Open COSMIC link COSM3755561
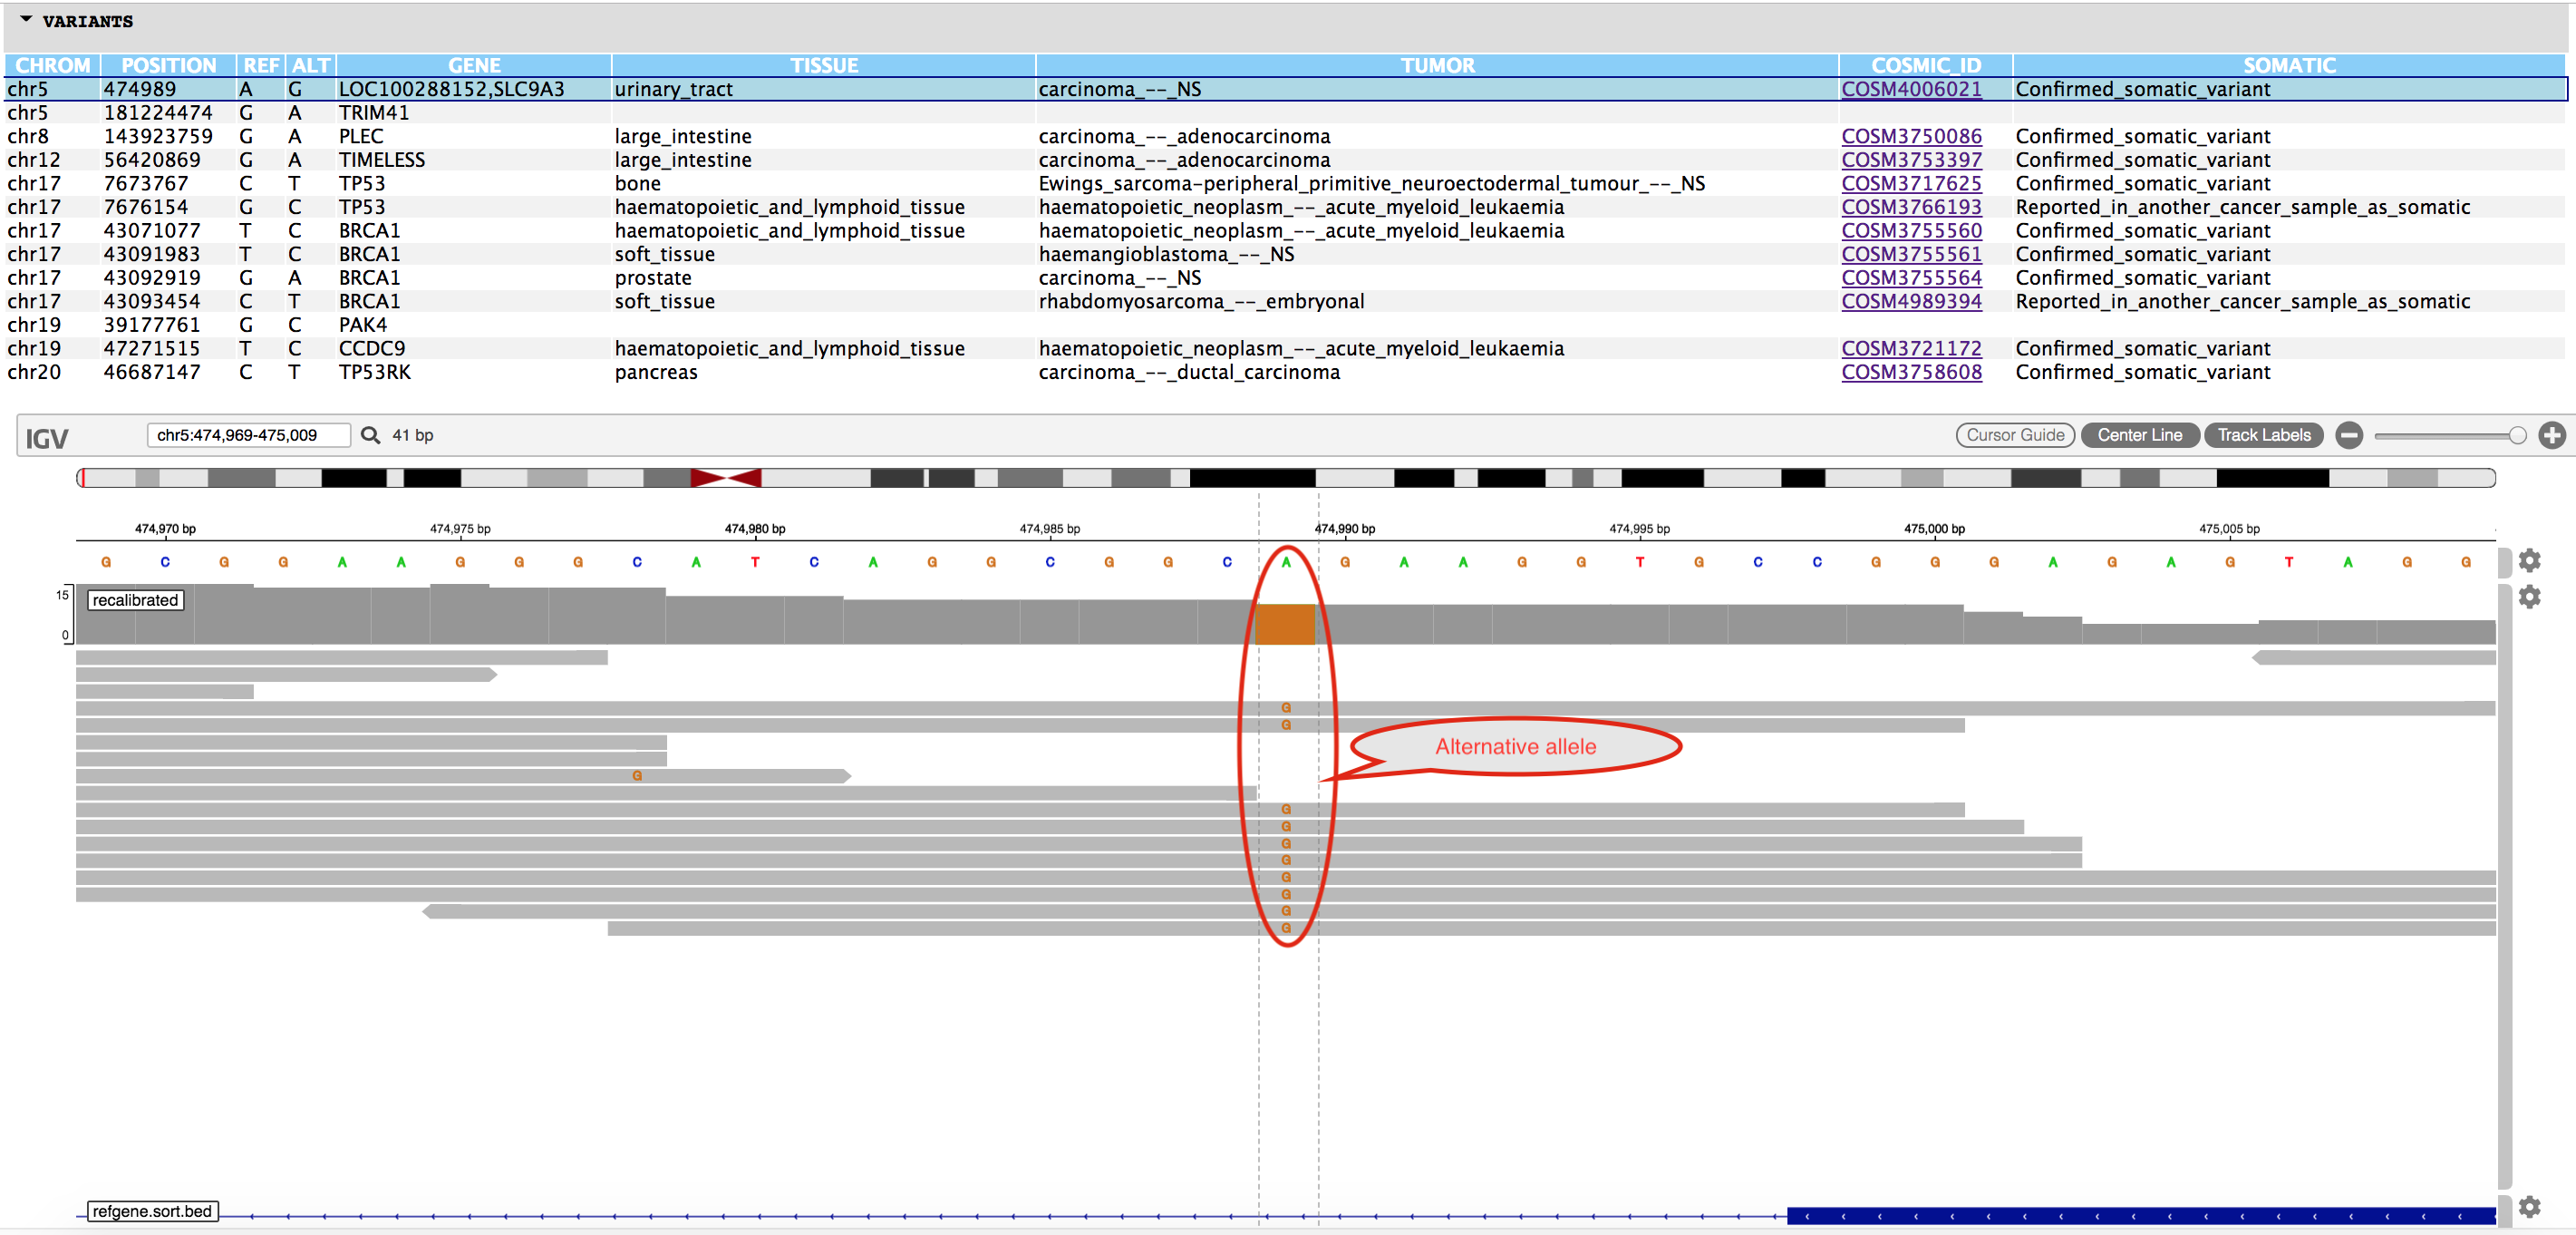Image resolution: width=2576 pixels, height=1235 pixels. pyautogui.click(x=1911, y=254)
